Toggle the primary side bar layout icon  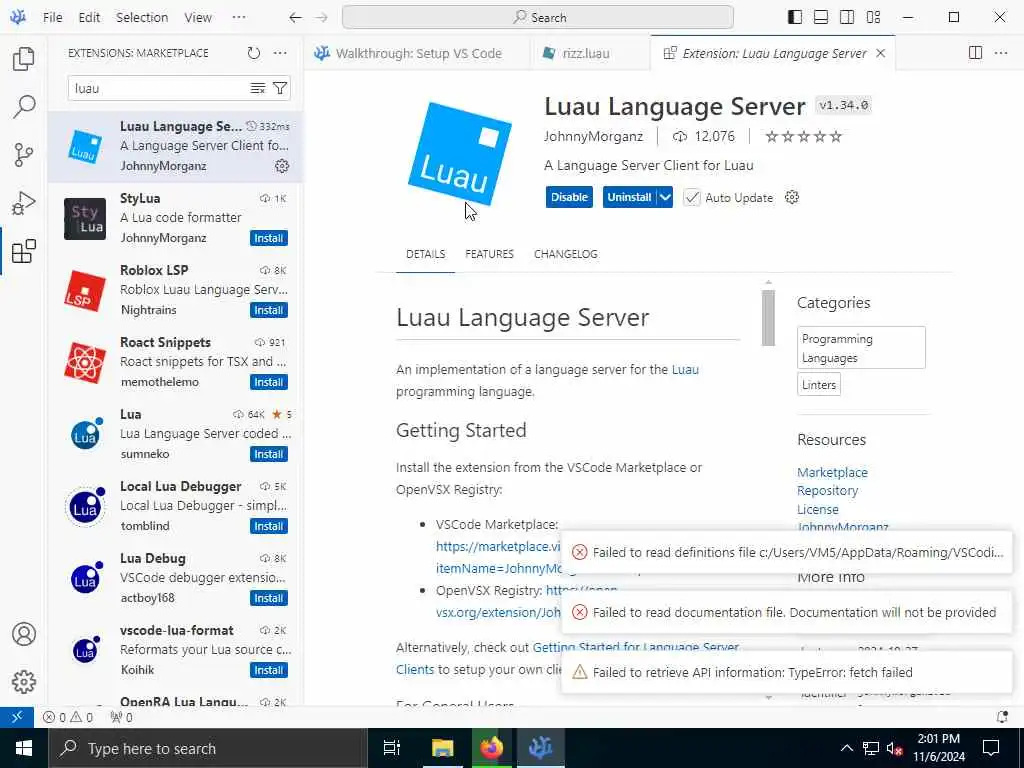(795, 18)
